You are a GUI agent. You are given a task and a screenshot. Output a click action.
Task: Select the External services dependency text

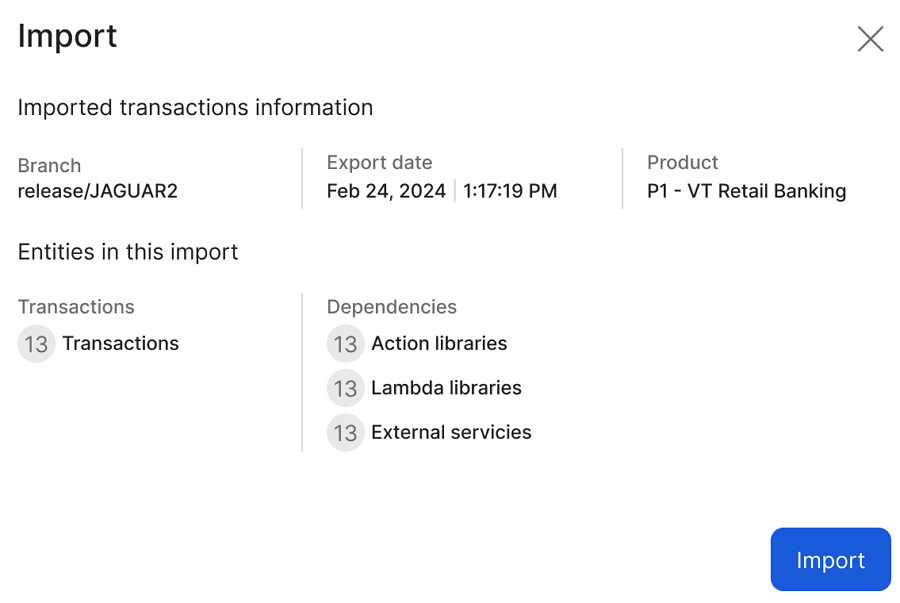coord(451,433)
